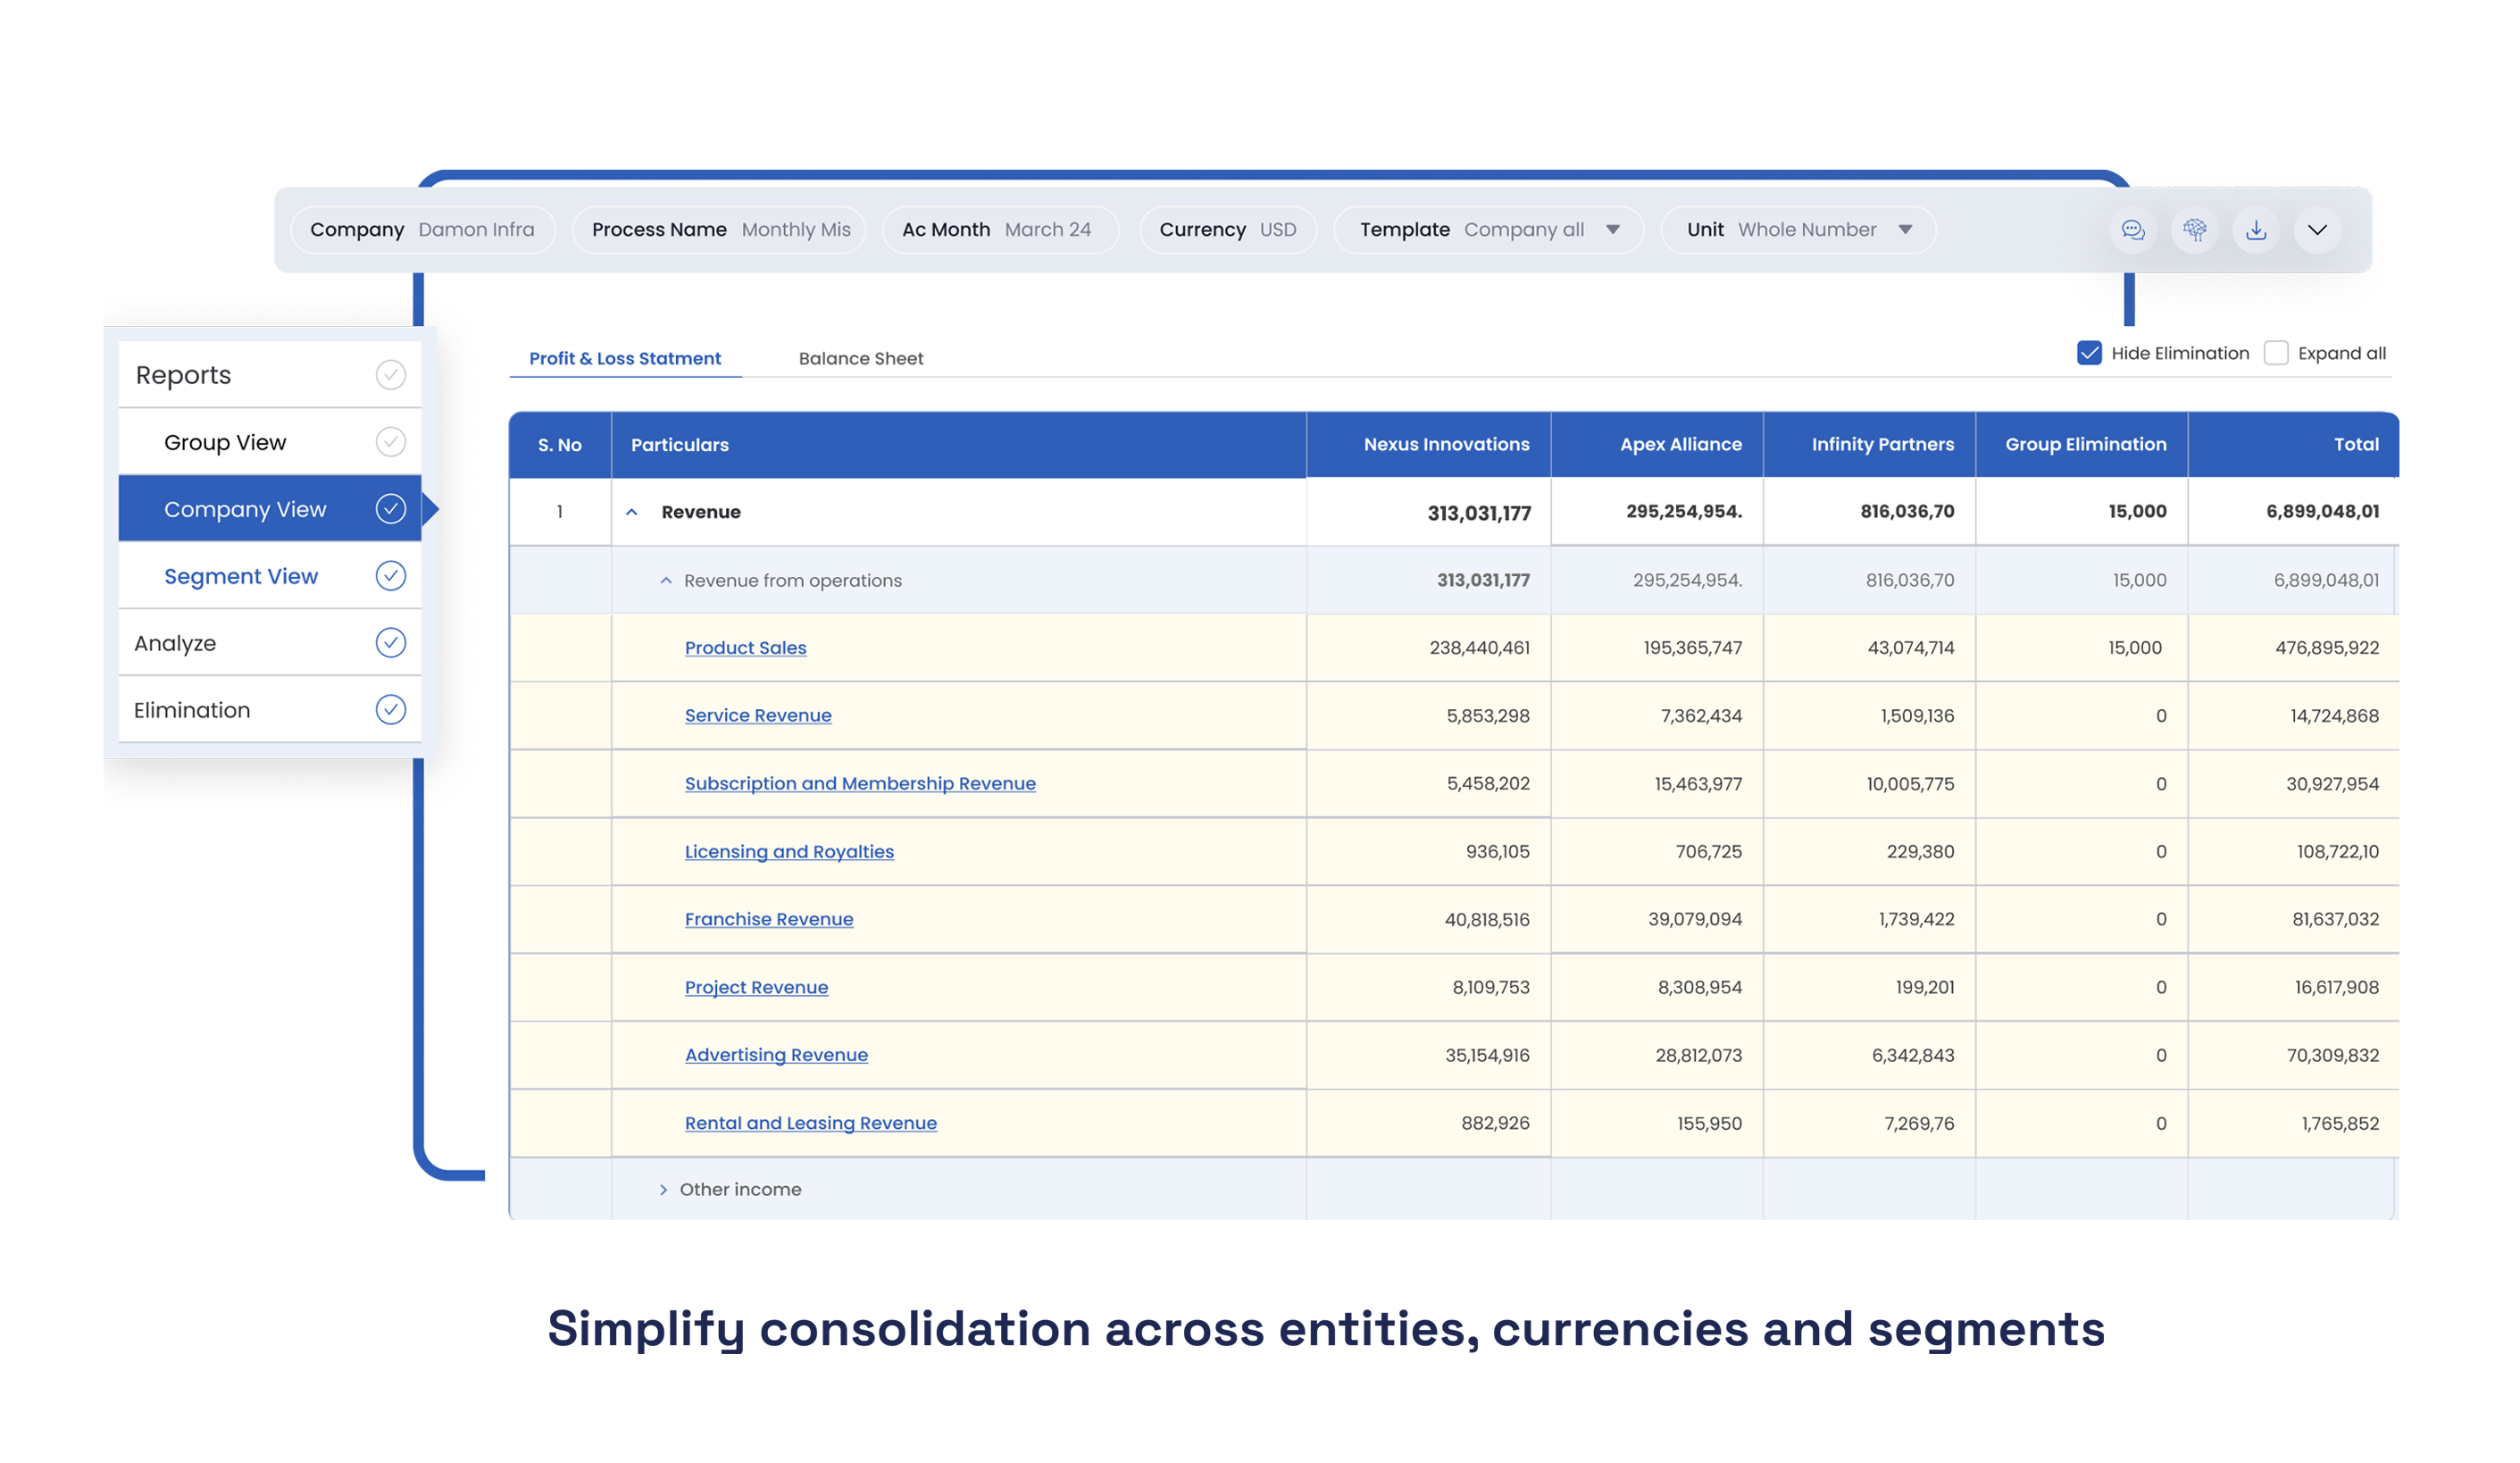Click the check circle icon beside Group View
This screenshot has width=2520, height=1463.
click(x=390, y=442)
